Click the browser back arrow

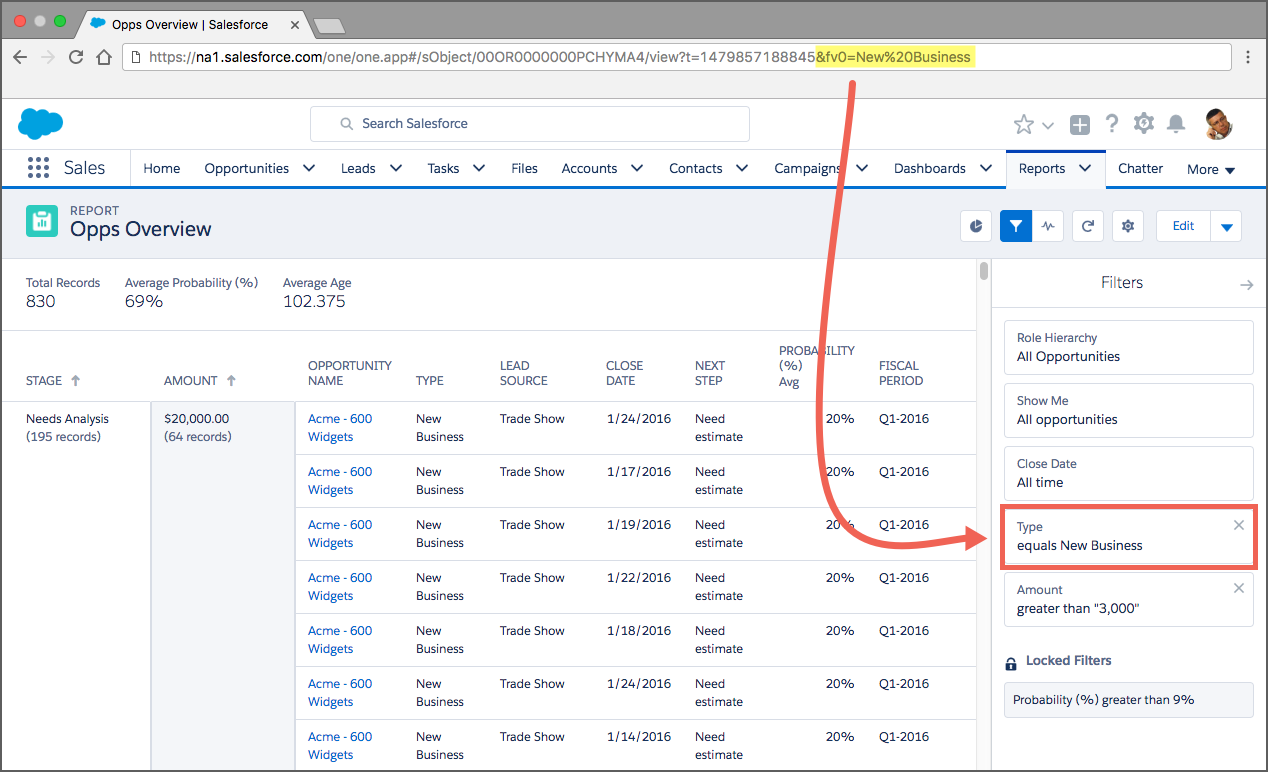coord(20,57)
